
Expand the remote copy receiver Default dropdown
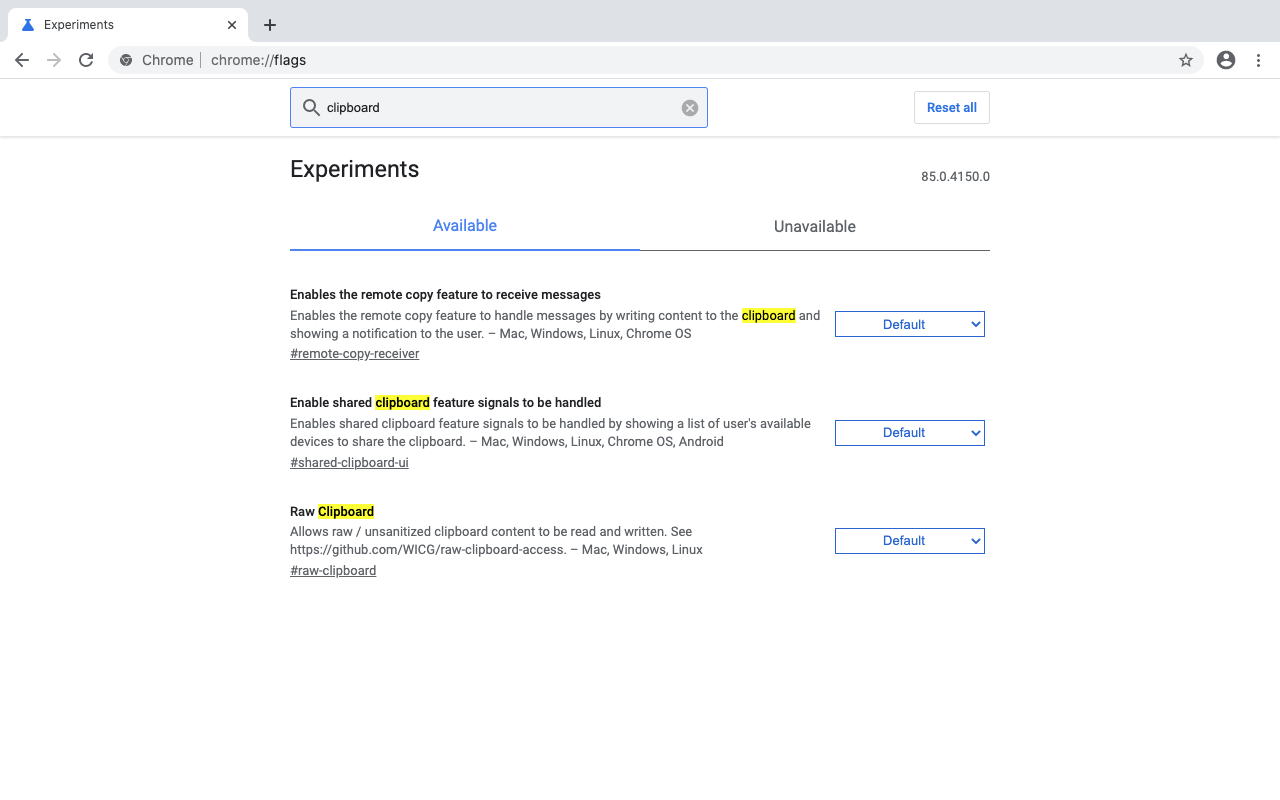pos(909,324)
